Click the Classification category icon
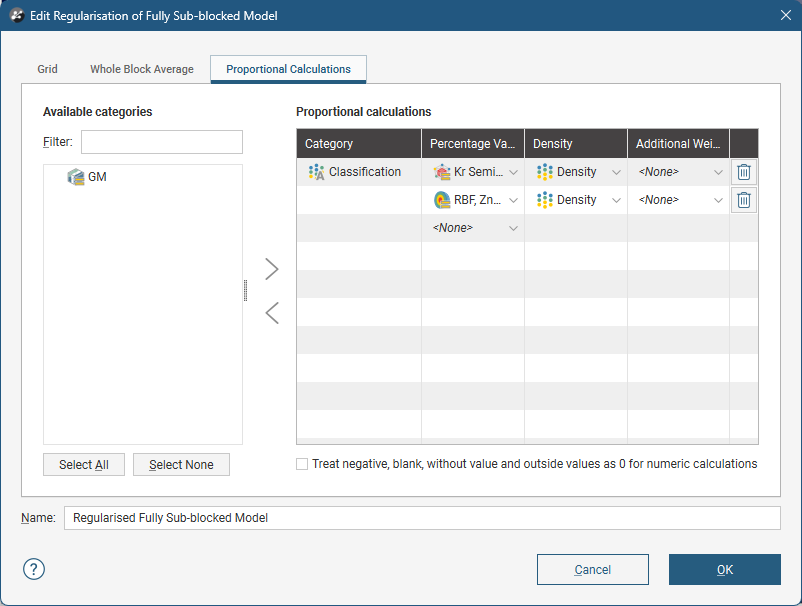Image resolution: width=802 pixels, height=606 pixels. 317,172
